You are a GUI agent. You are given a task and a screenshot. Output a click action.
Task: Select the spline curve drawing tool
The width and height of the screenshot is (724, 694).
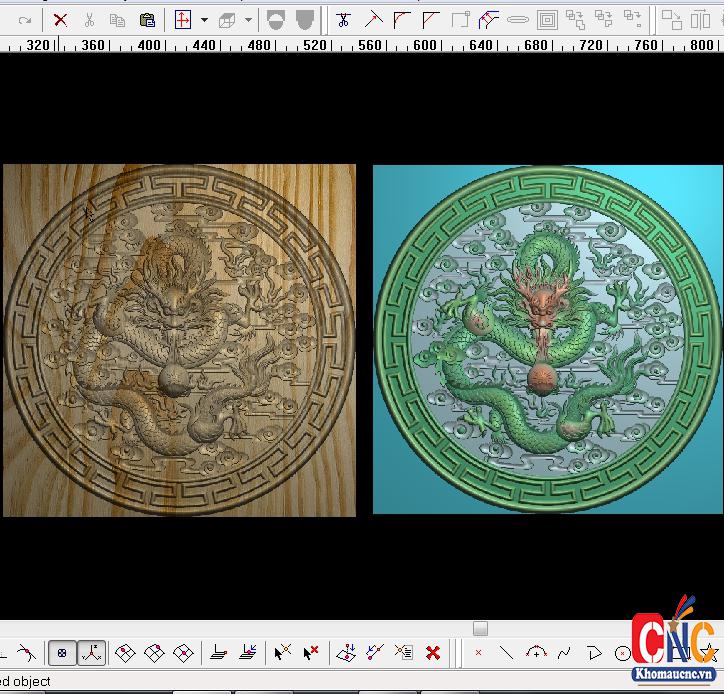click(x=565, y=653)
